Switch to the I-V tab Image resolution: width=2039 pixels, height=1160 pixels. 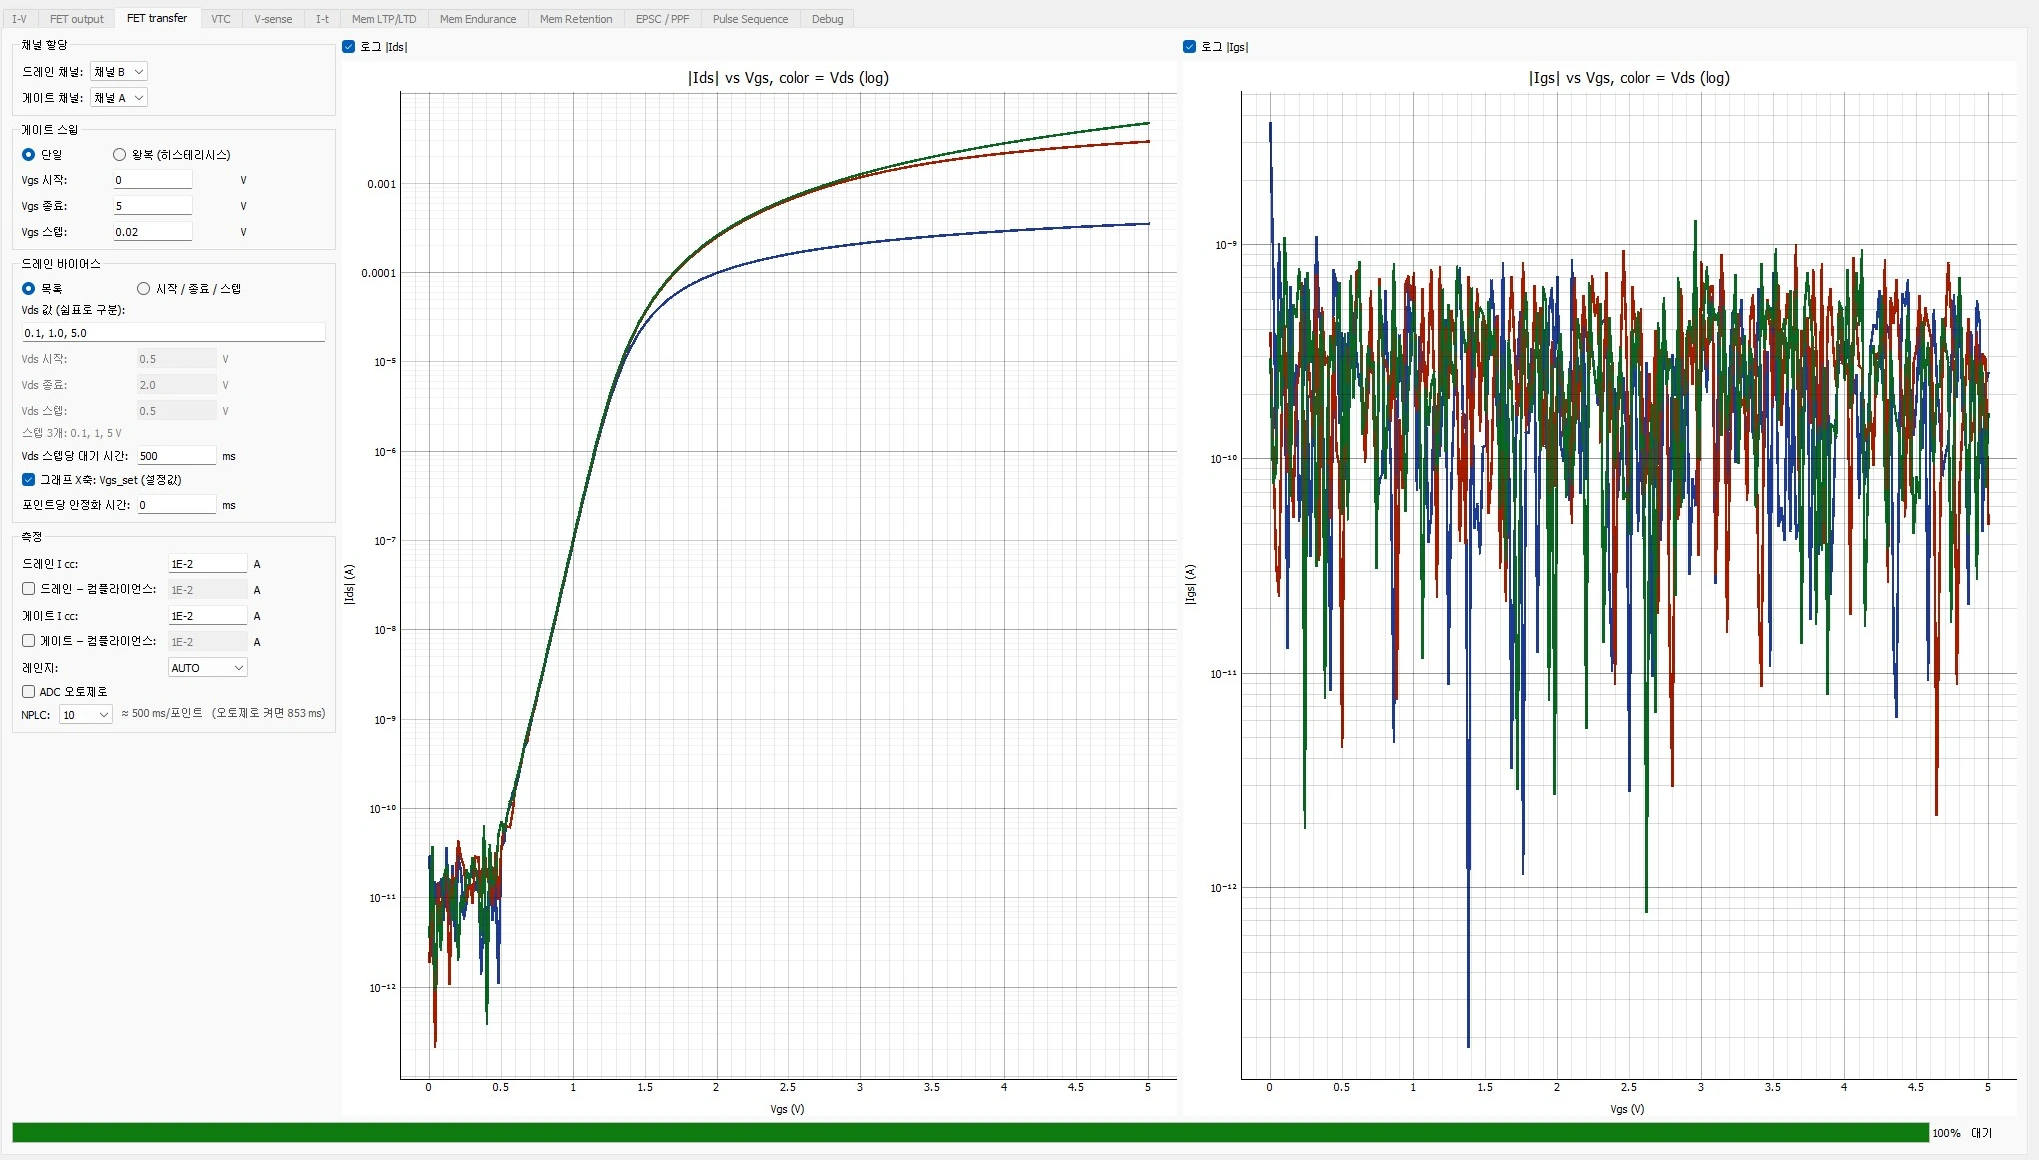pos(19,19)
